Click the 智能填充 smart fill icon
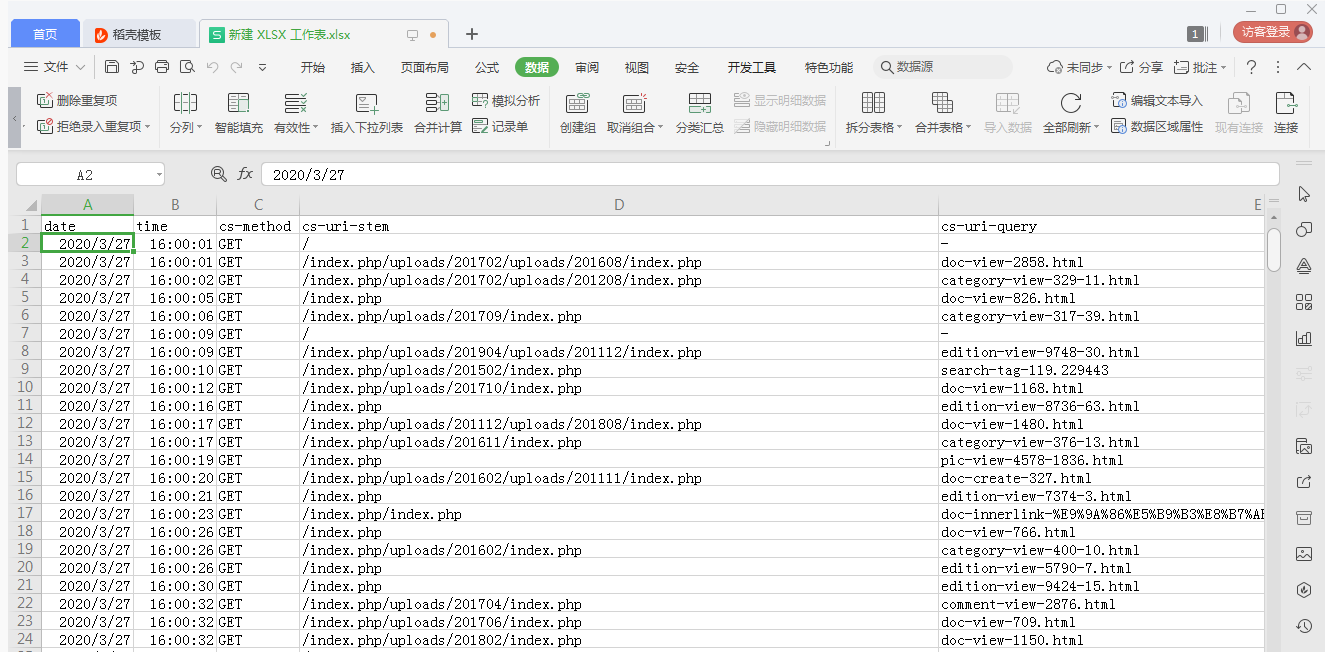The width and height of the screenshot is (1325, 652). (x=238, y=103)
